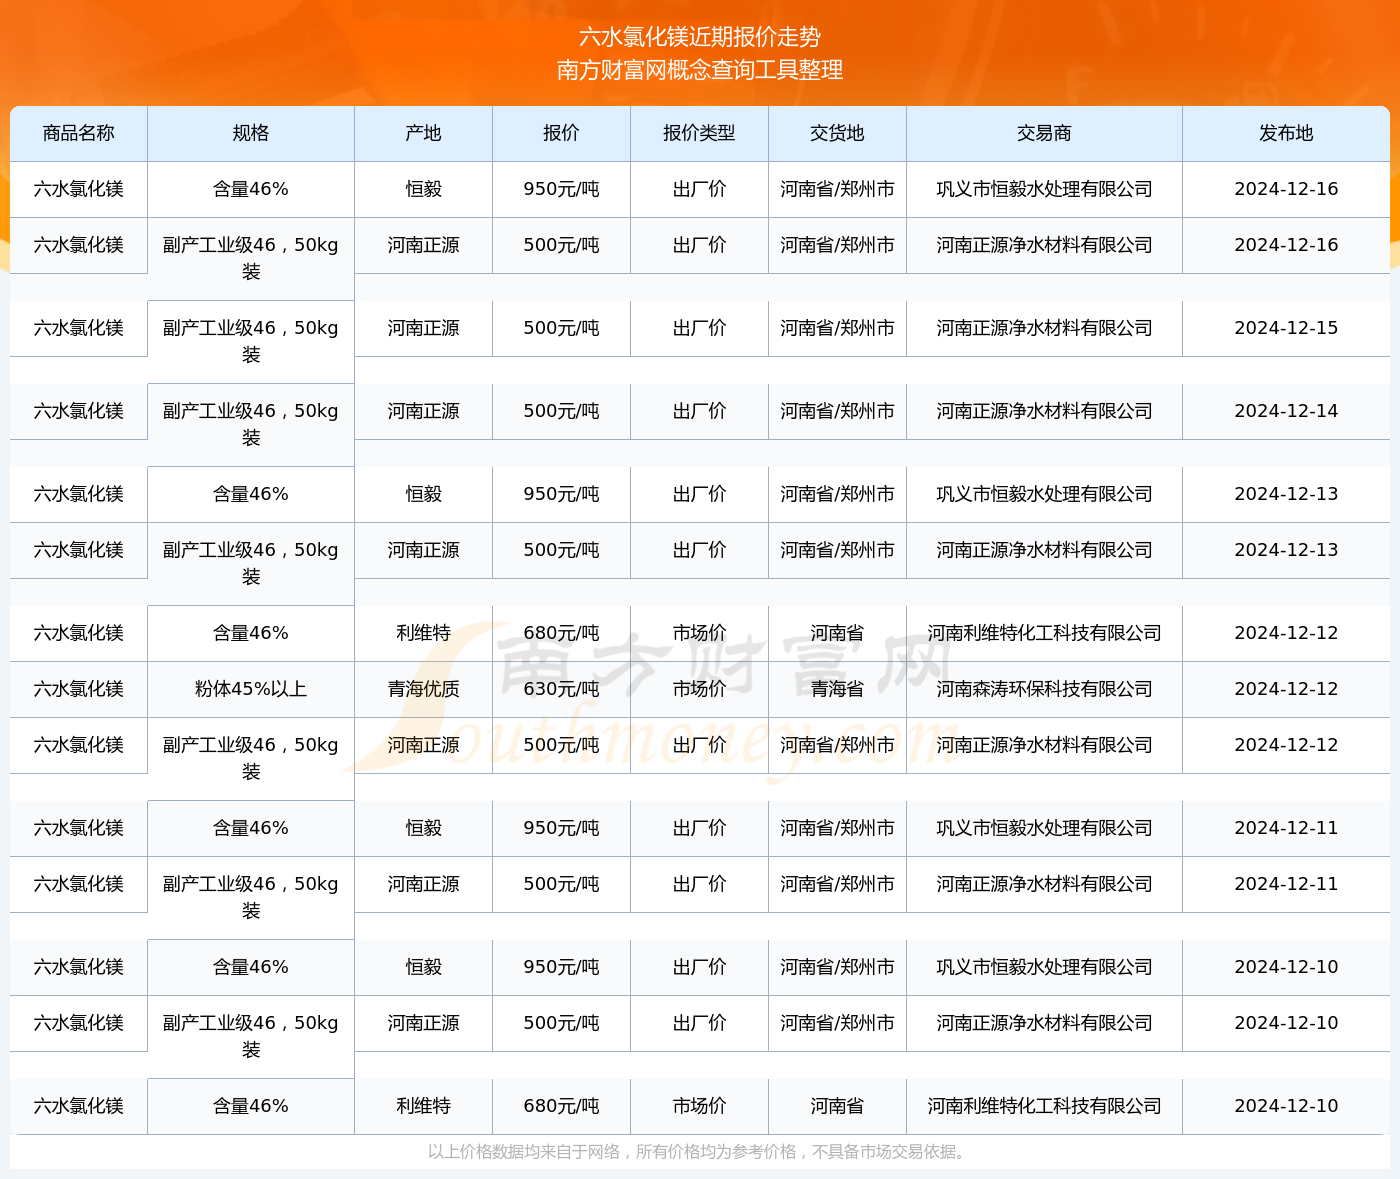The width and height of the screenshot is (1400, 1179).
Task: Click 六水氯化镁 in the 2024-12-15 row
Action: 79,328
